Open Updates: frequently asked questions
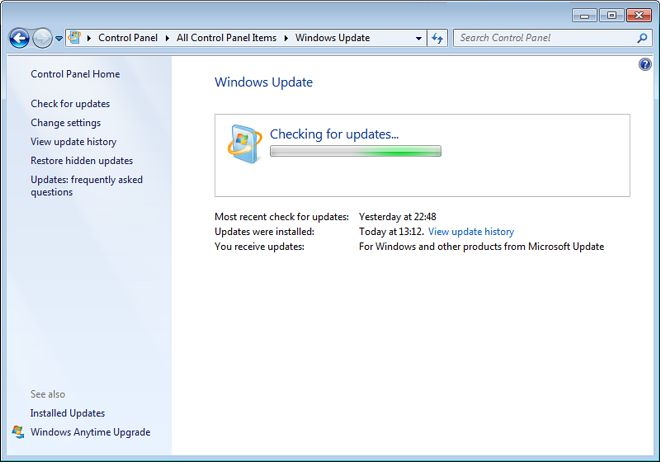 click(86, 186)
